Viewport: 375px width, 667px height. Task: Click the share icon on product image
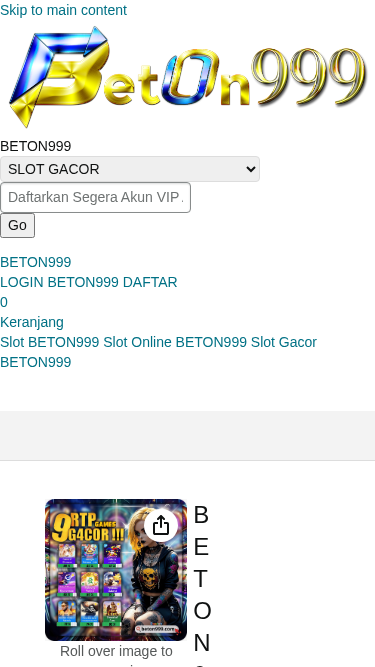pos(161,525)
